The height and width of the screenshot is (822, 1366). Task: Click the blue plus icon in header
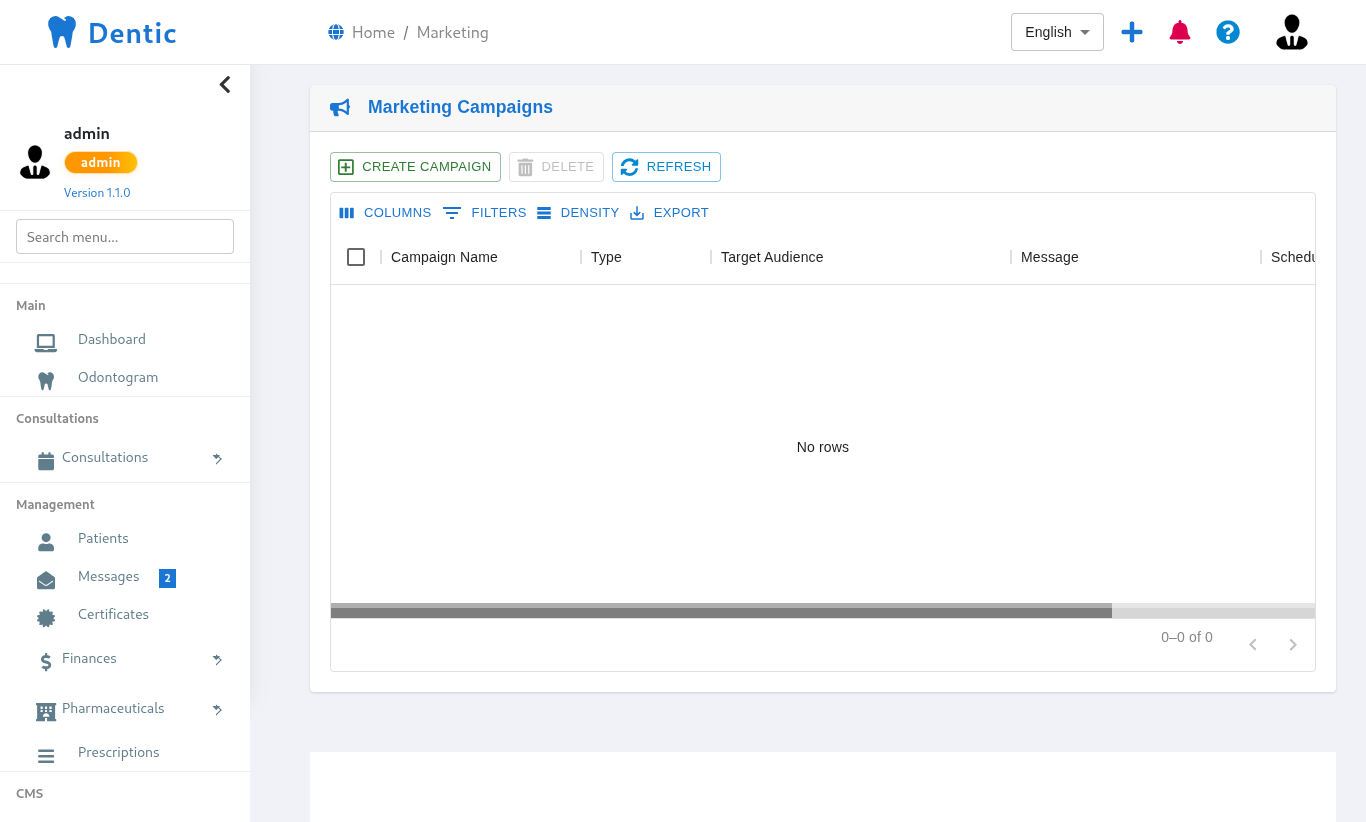pyautogui.click(x=1132, y=32)
